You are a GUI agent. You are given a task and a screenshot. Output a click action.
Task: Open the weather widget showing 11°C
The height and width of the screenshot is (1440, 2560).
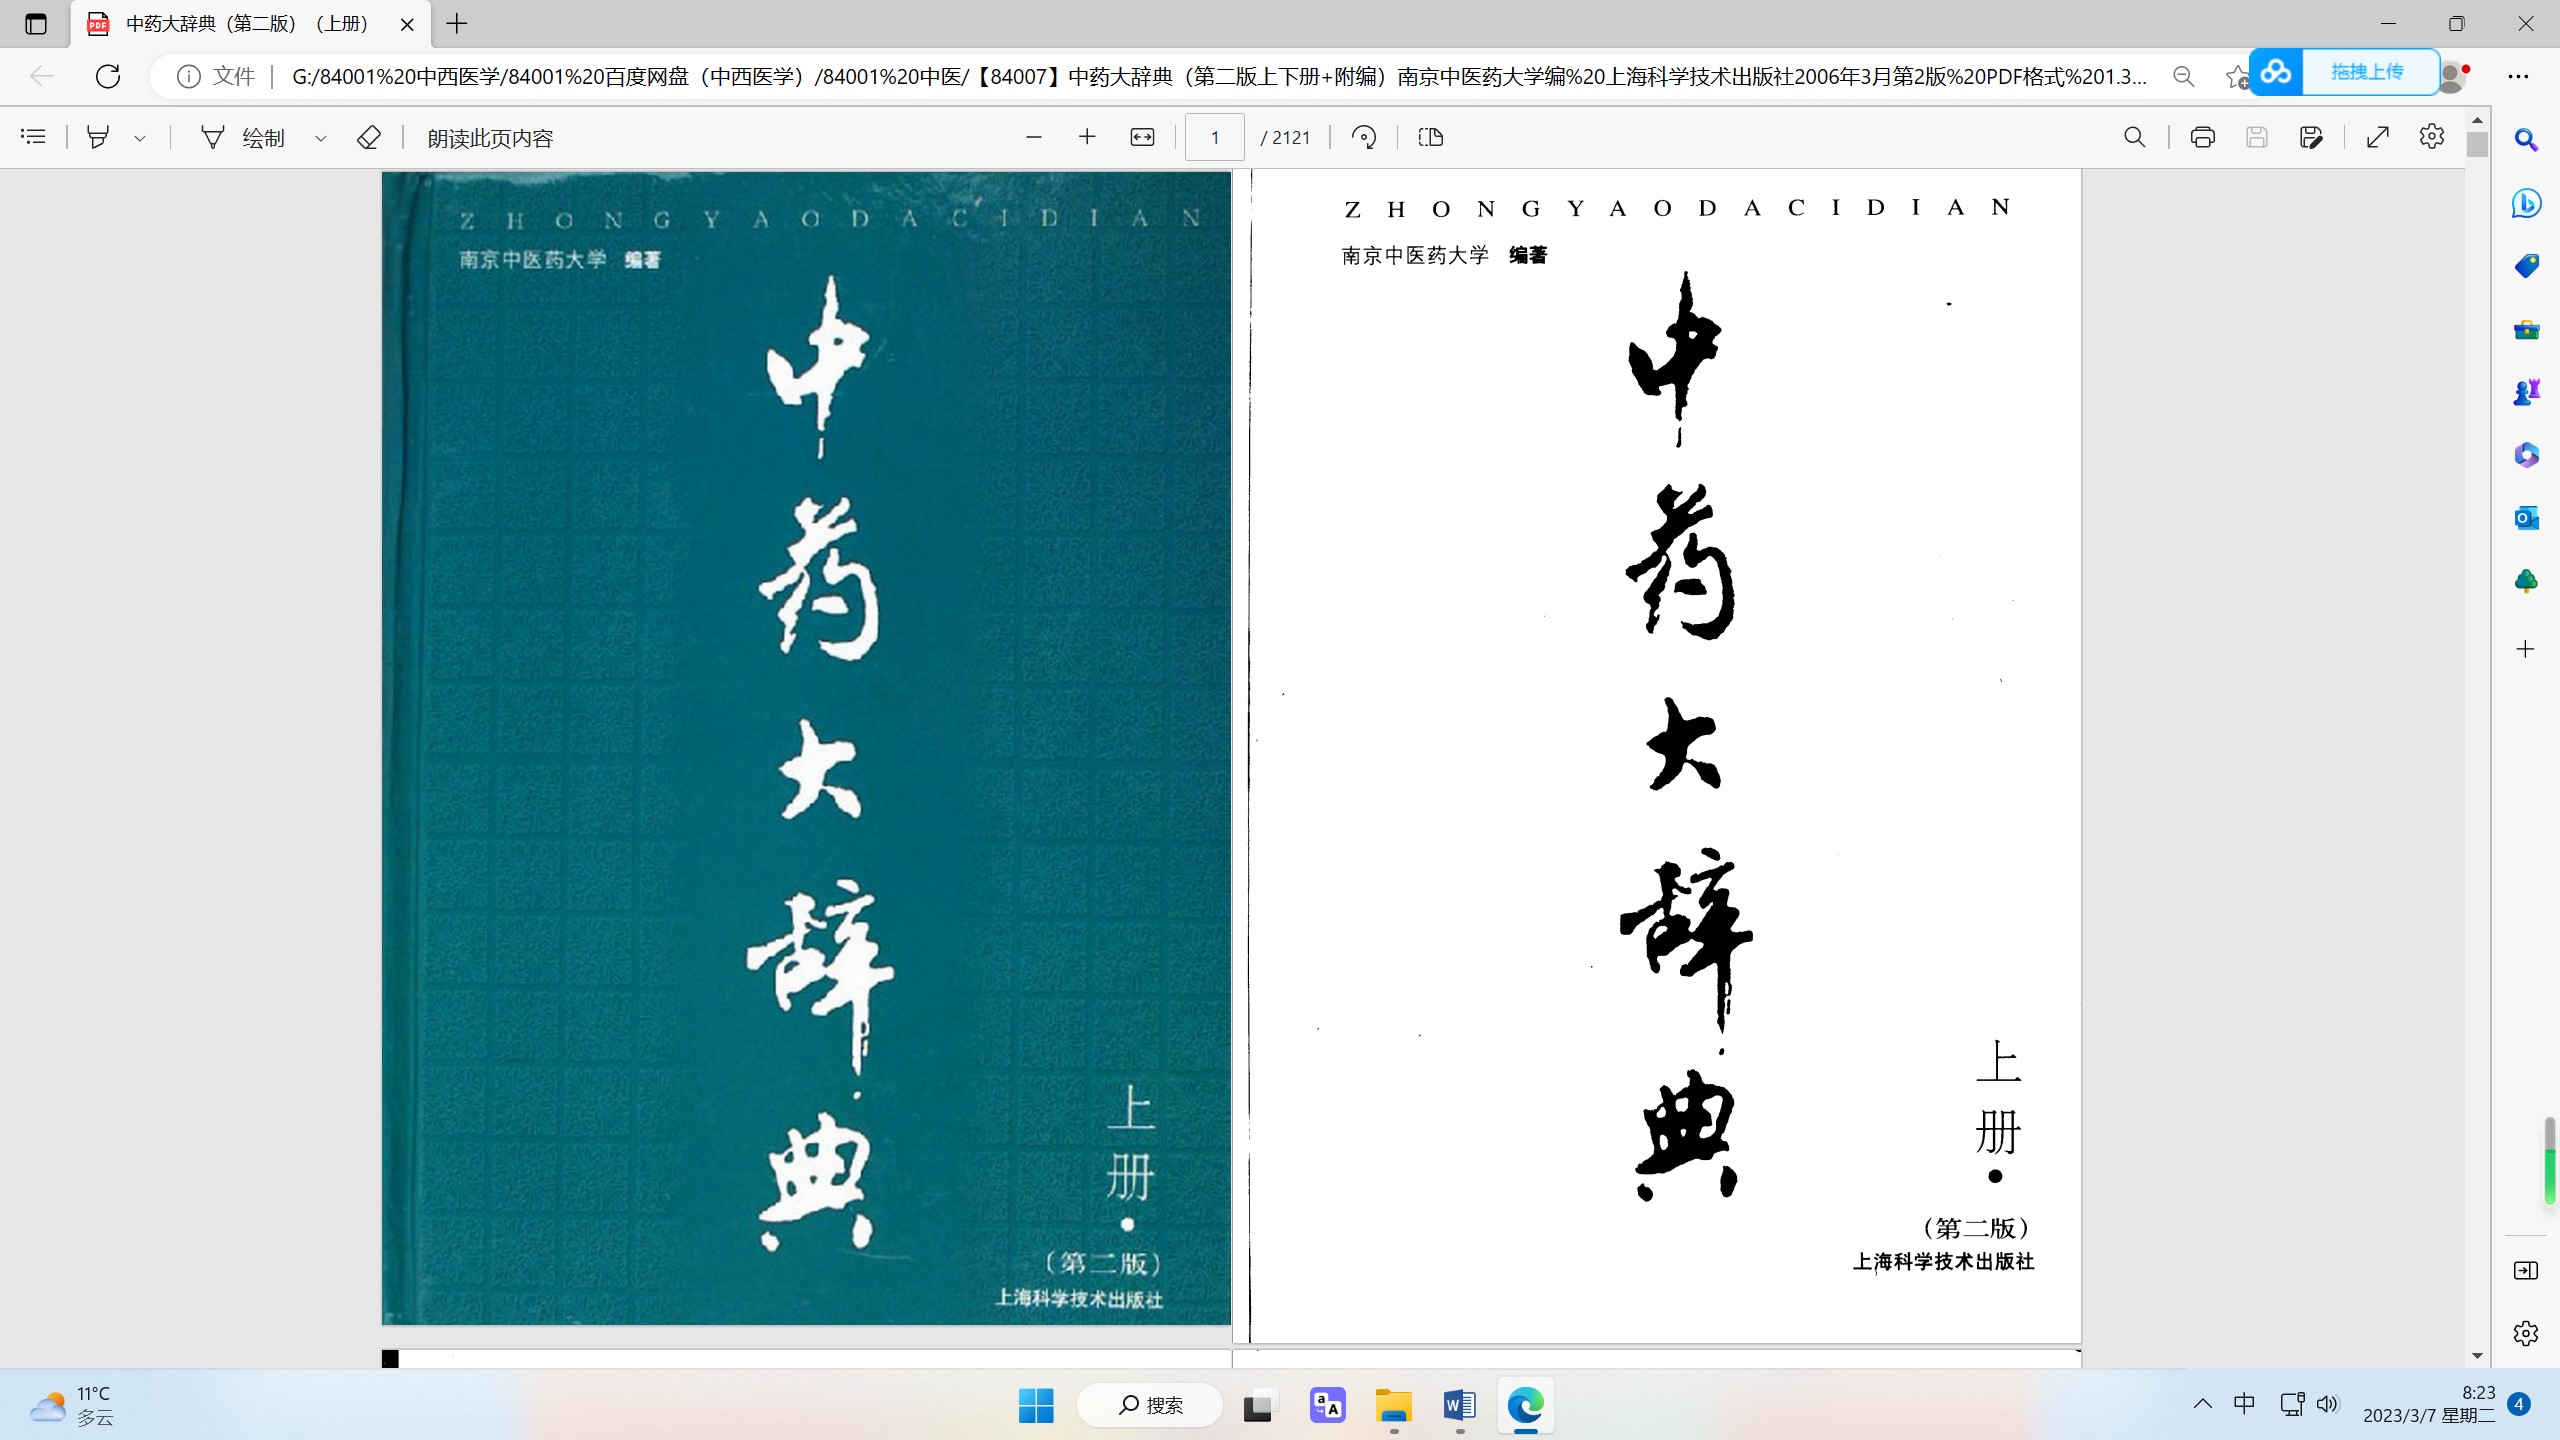point(72,1405)
